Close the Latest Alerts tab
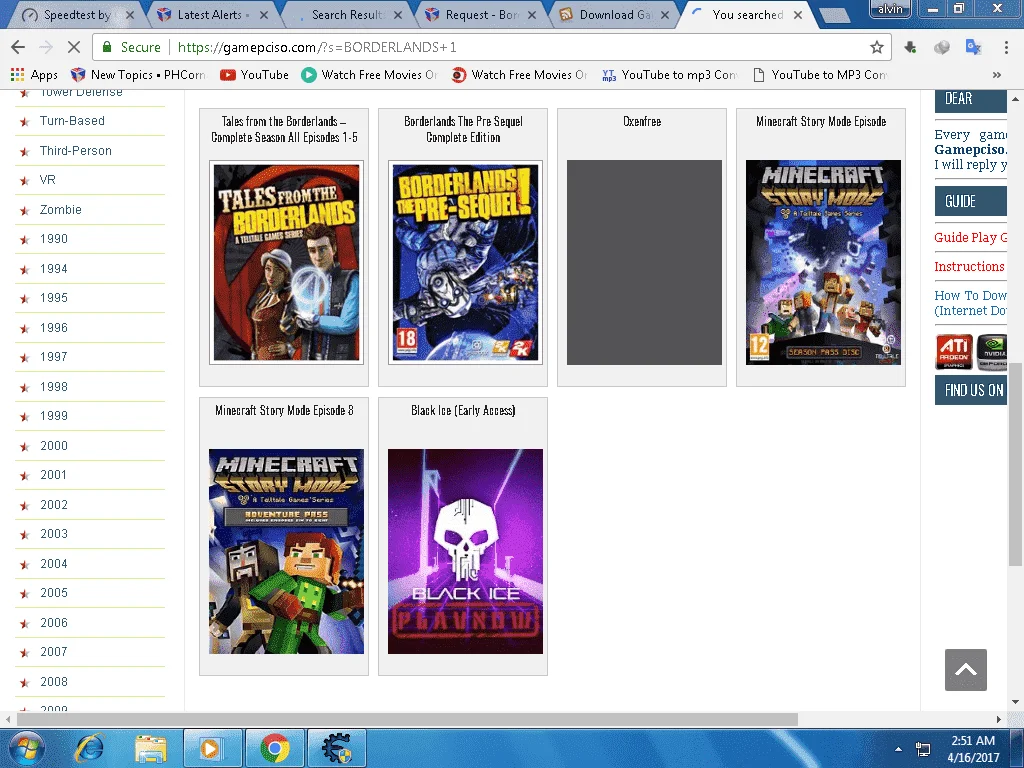This screenshot has height=768, width=1024. tap(264, 14)
